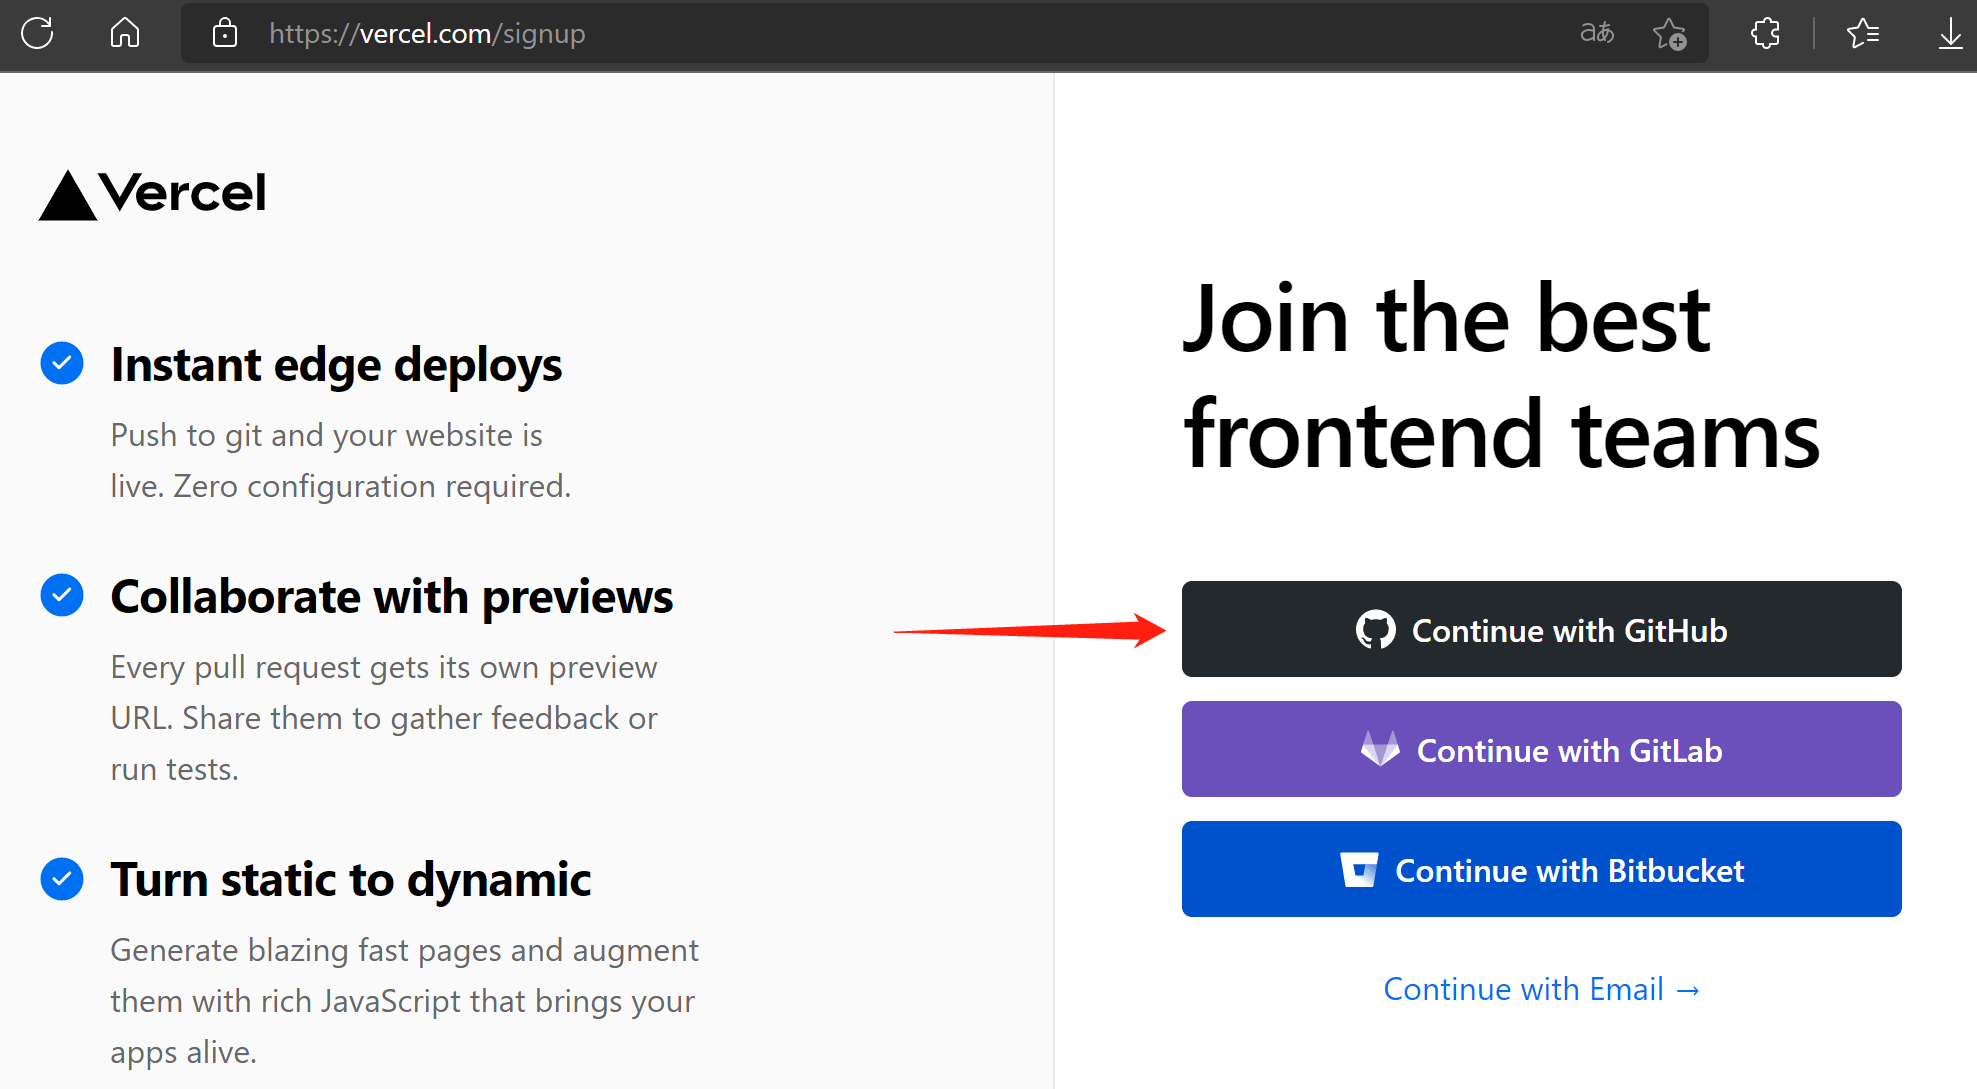Click the browser refresh icon
Screen dimensions: 1977x1089
37,33
